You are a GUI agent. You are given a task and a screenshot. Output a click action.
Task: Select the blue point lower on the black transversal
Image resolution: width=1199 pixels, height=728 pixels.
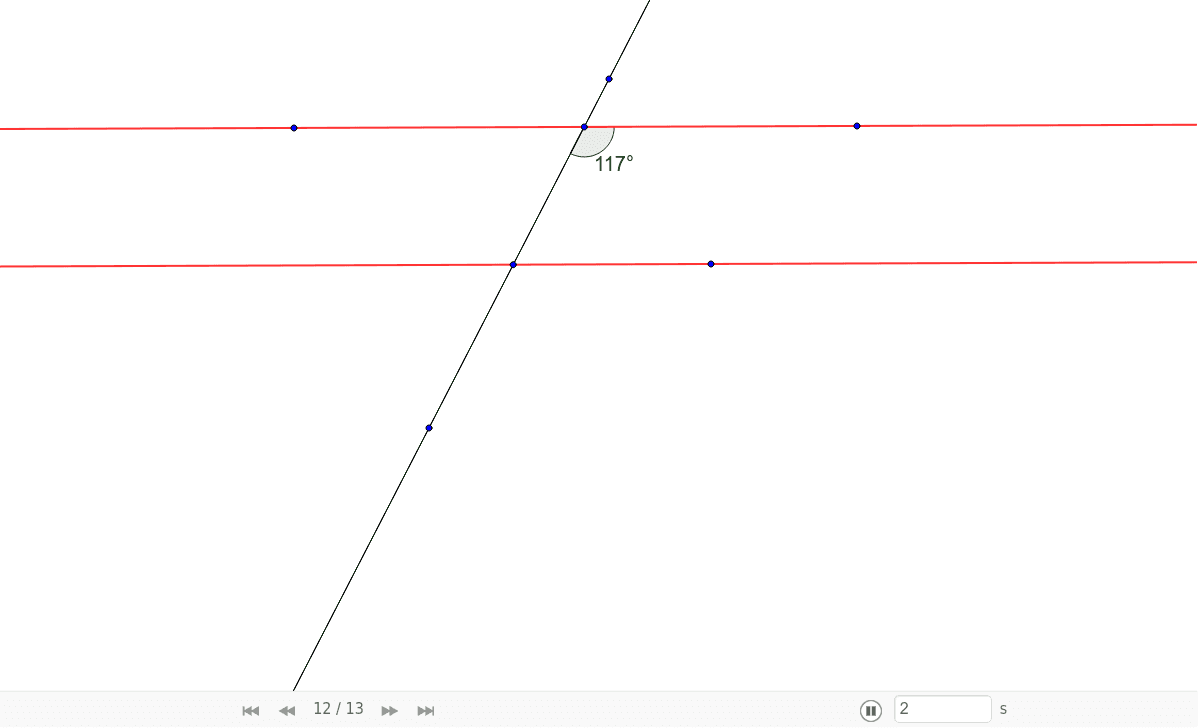(429, 427)
